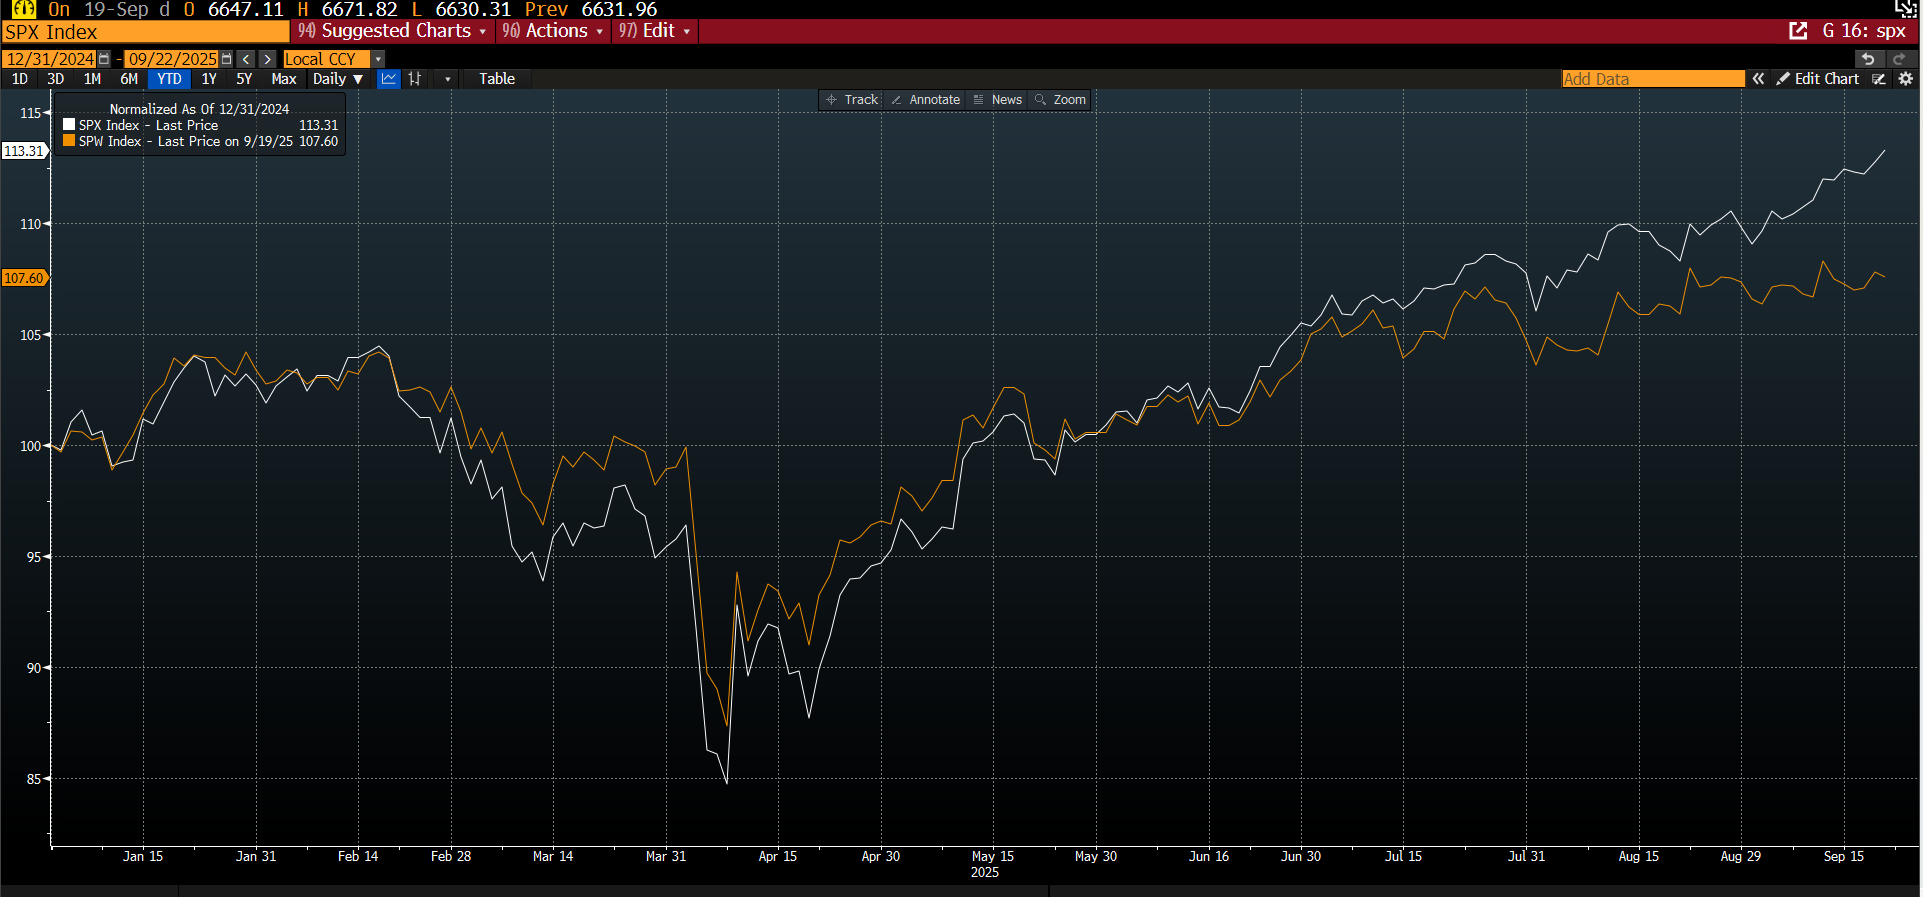Screen dimensions: 1923x897
Task: Open the Local CCY currency dropdown
Action: pos(378,59)
